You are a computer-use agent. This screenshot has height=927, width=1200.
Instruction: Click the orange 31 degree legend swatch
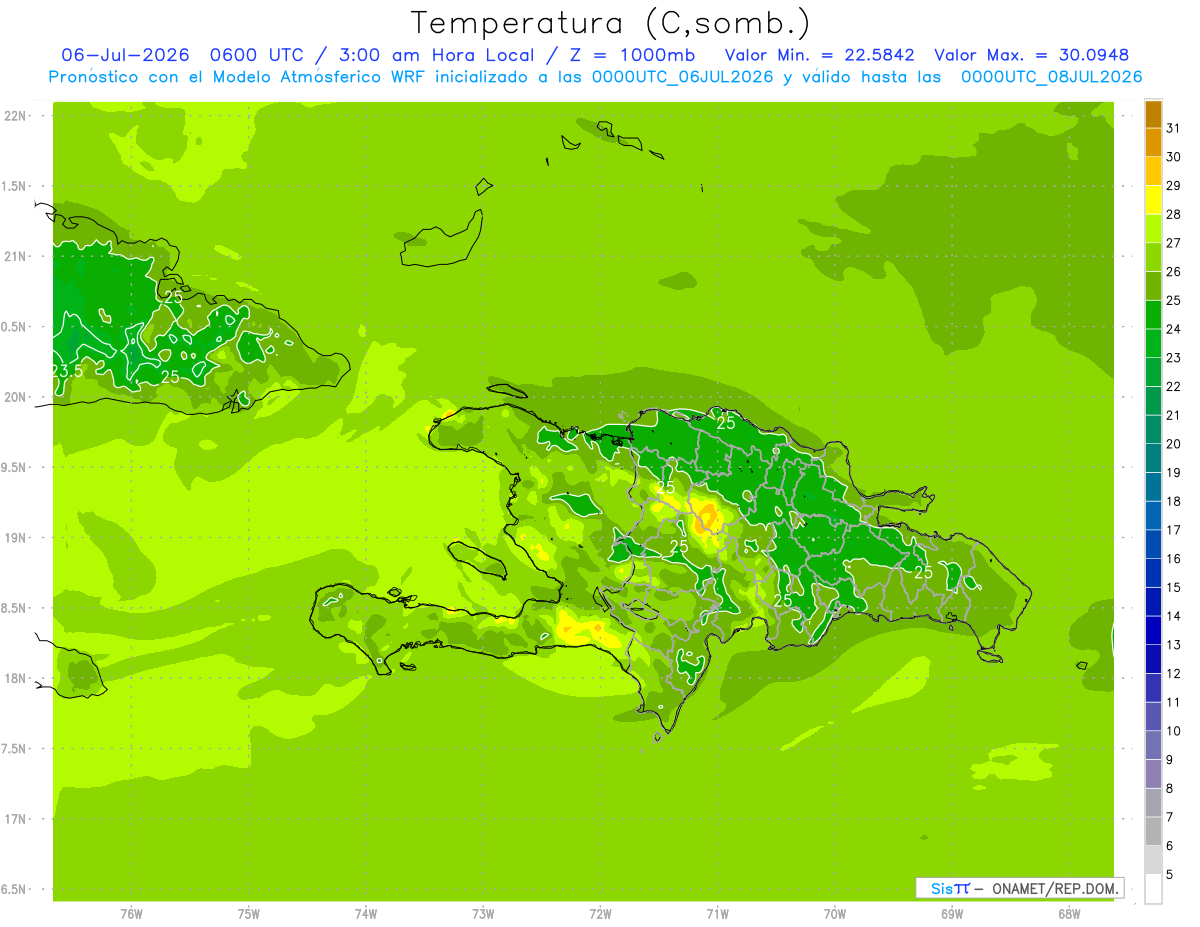coord(1153,114)
